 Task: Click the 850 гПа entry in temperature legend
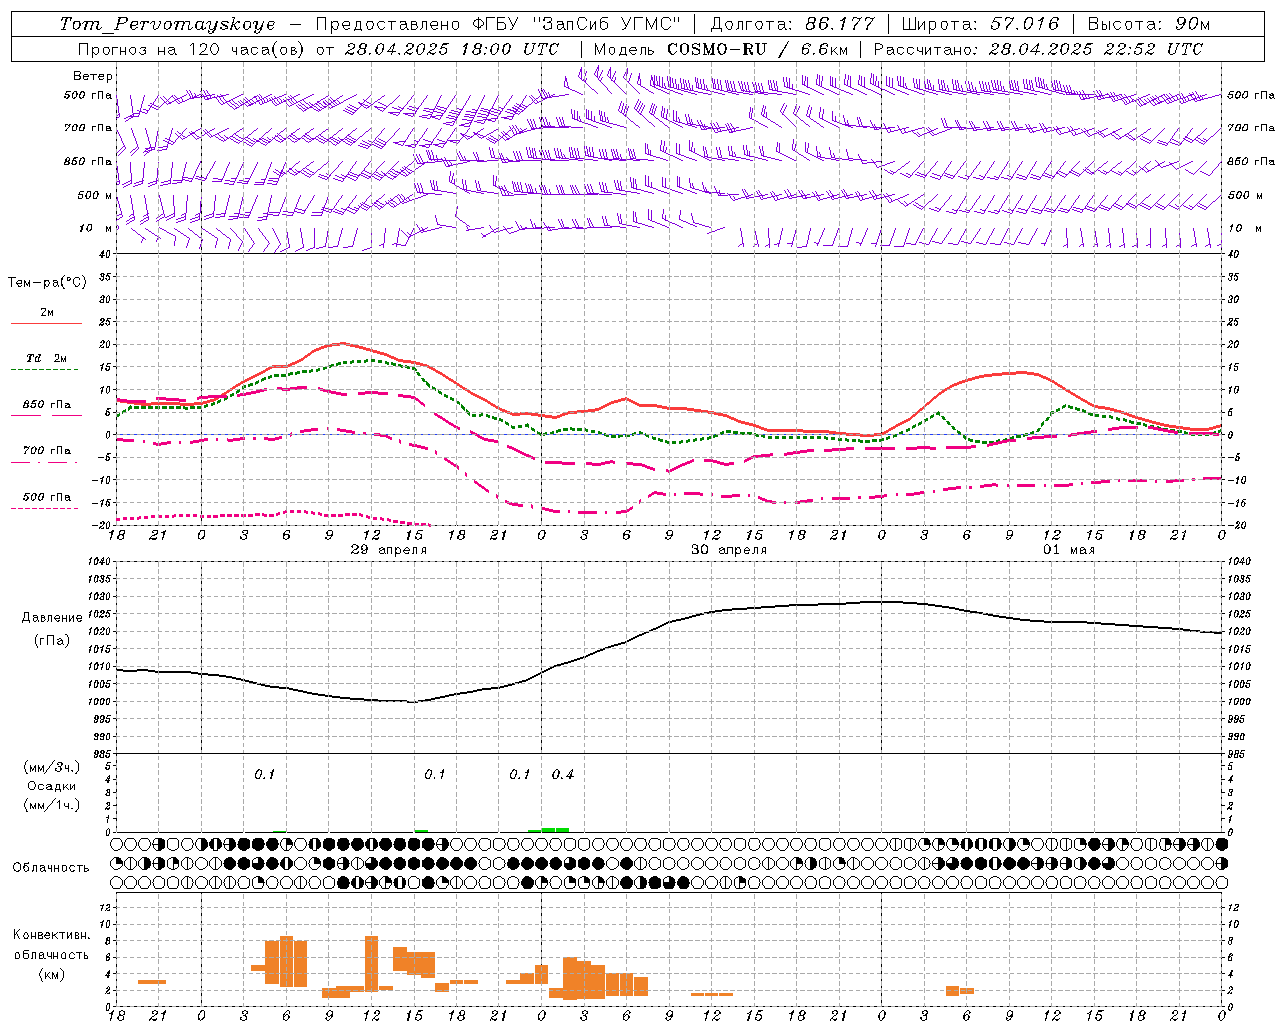coord(47,405)
